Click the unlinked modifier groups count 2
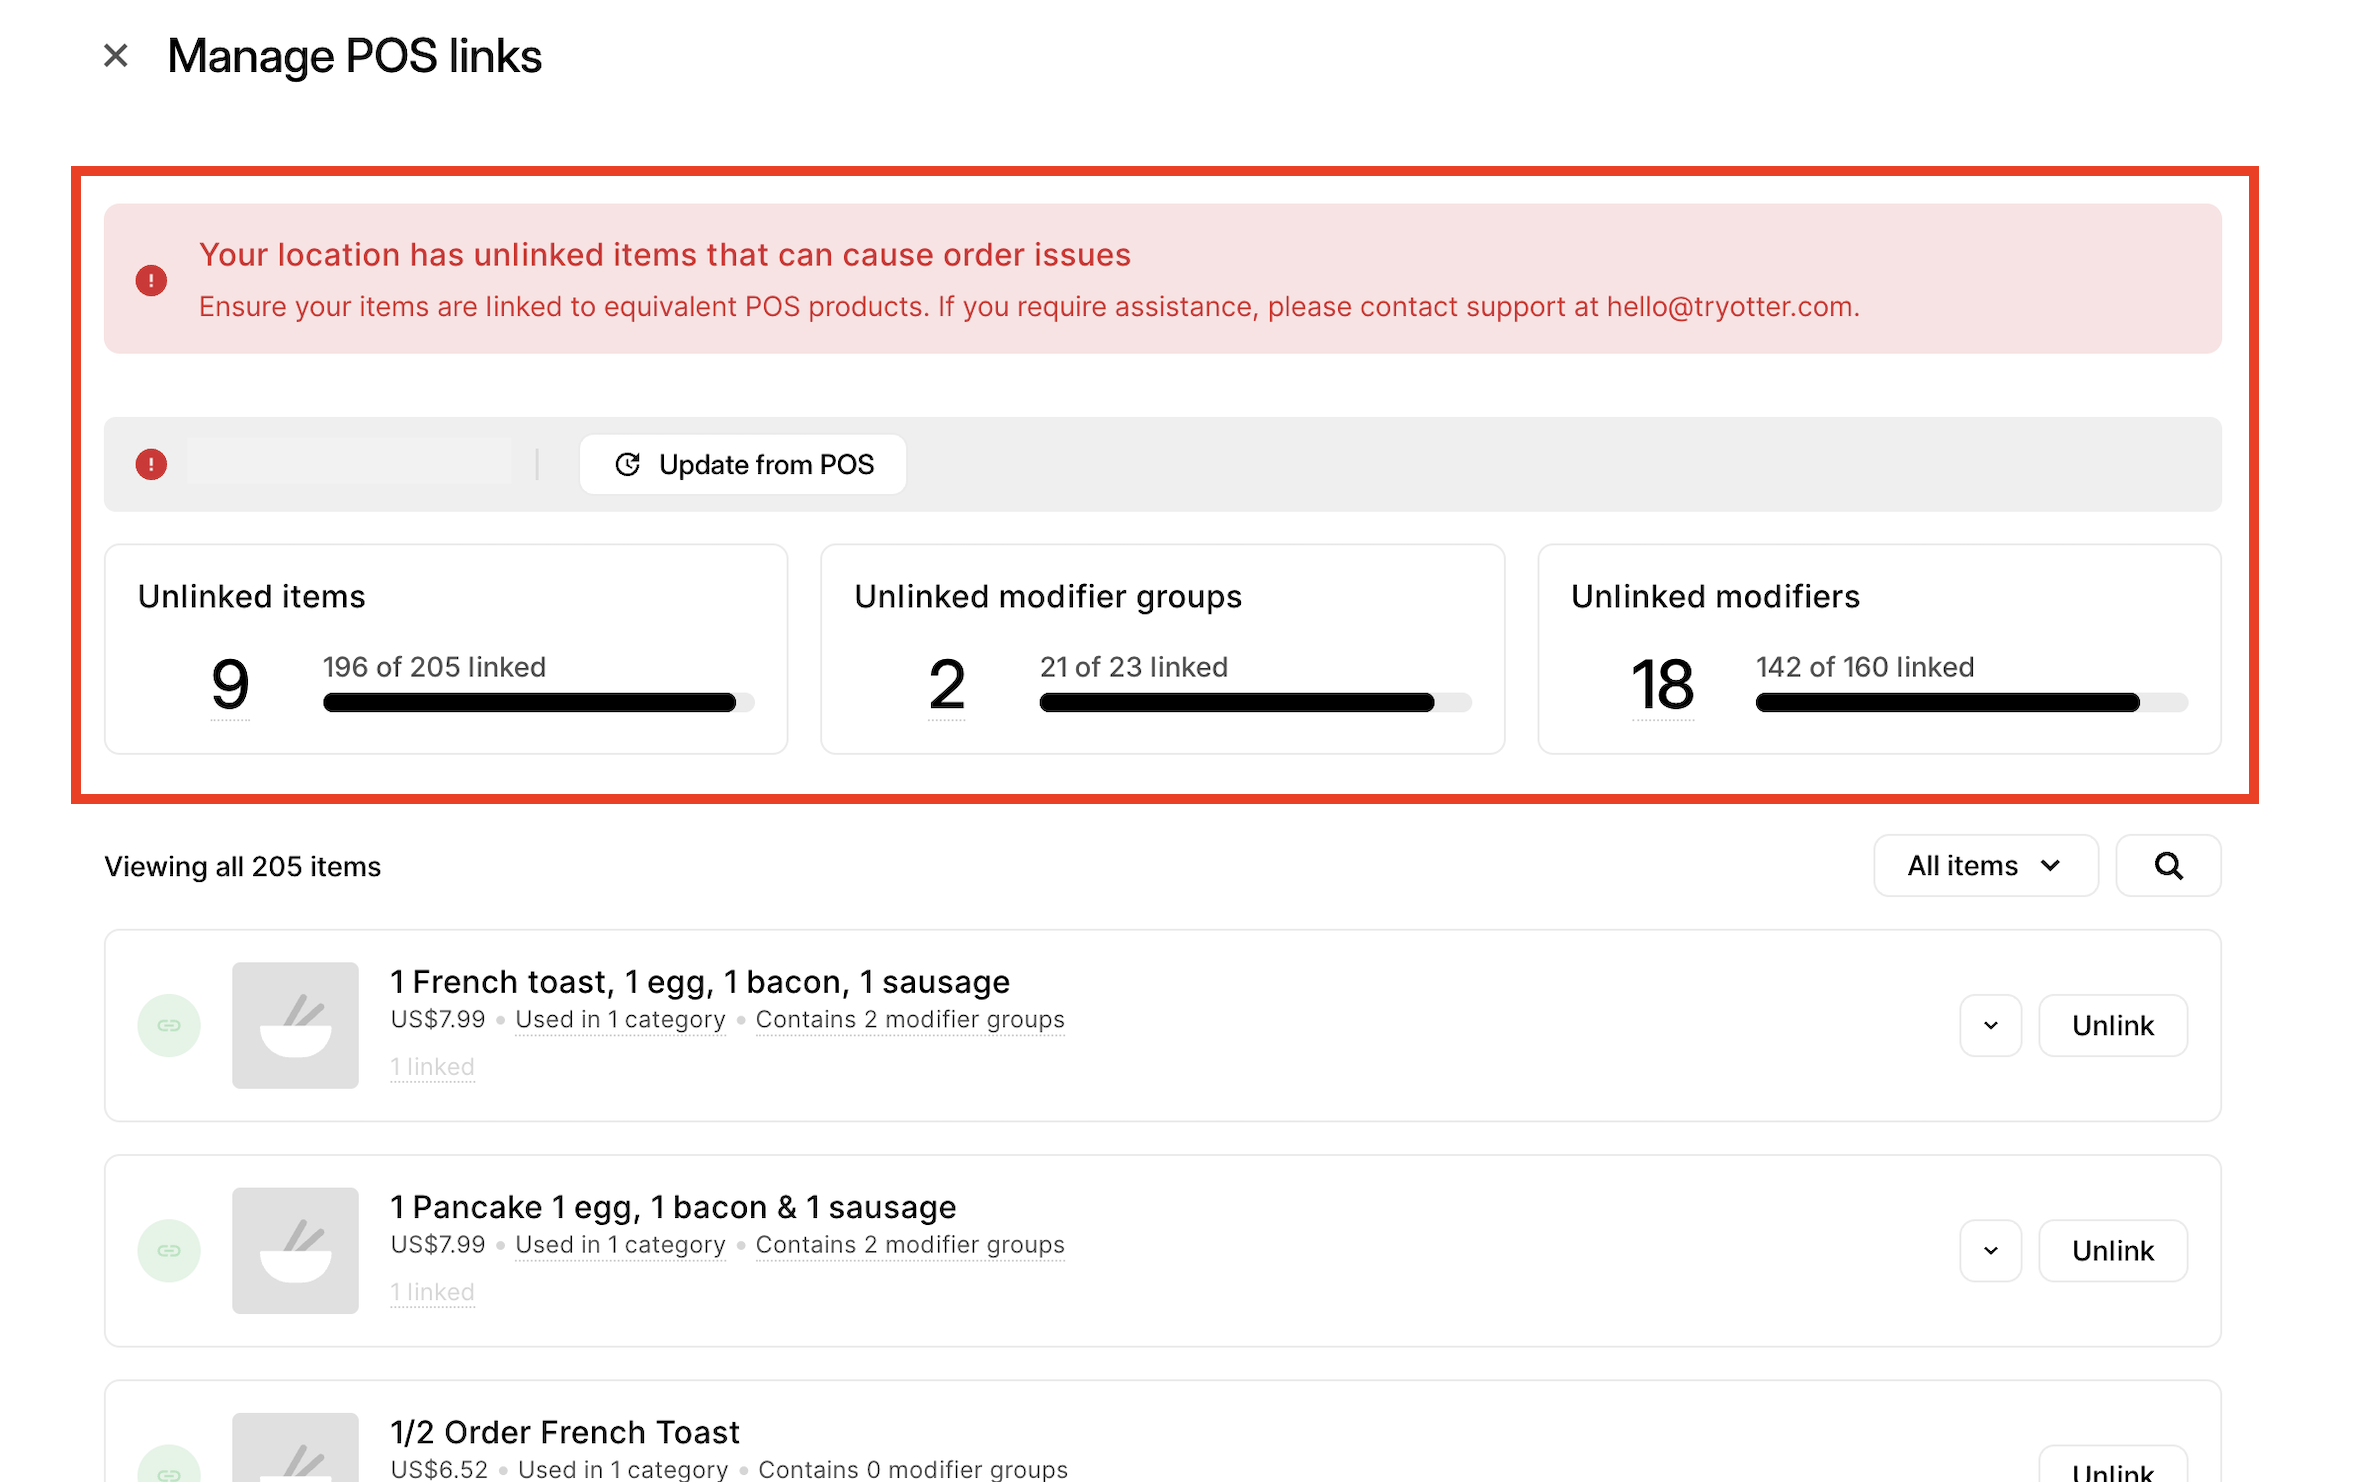Image resolution: width=2376 pixels, height=1482 pixels. pyautogui.click(x=946, y=685)
